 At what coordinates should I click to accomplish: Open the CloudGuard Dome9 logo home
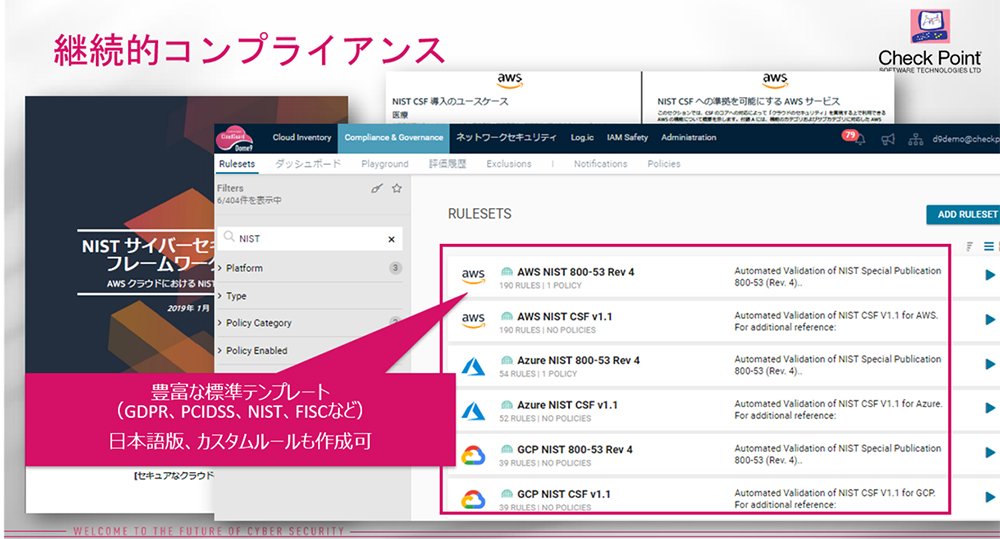point(234,138)
